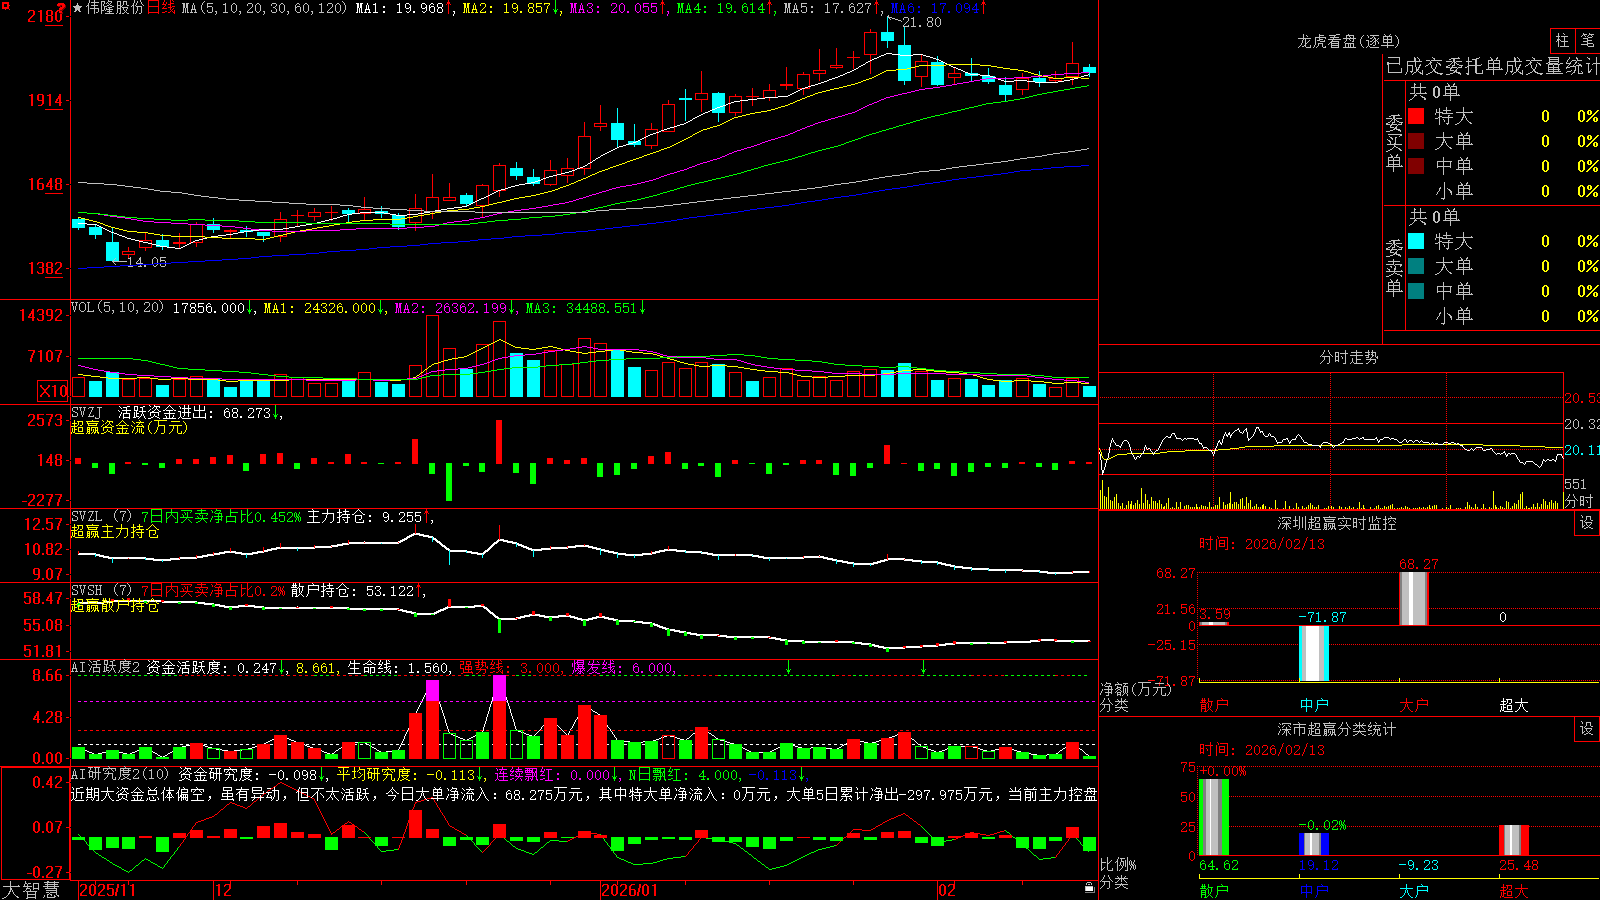Click the teal 大单 sell-order color swatch
Screen dimensions: 1600x900
pyautogui.click(x=1416, y=266)
